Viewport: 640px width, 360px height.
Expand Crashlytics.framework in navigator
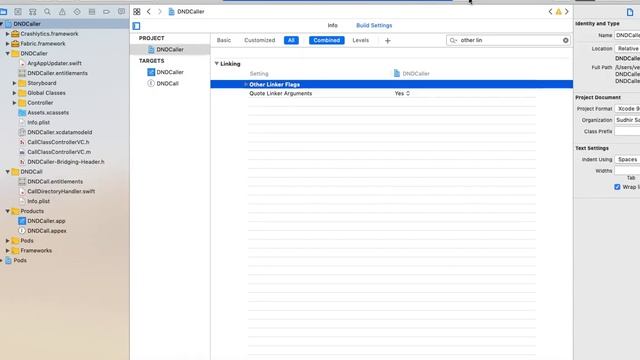pyautogui.click(x=7, y=34)
